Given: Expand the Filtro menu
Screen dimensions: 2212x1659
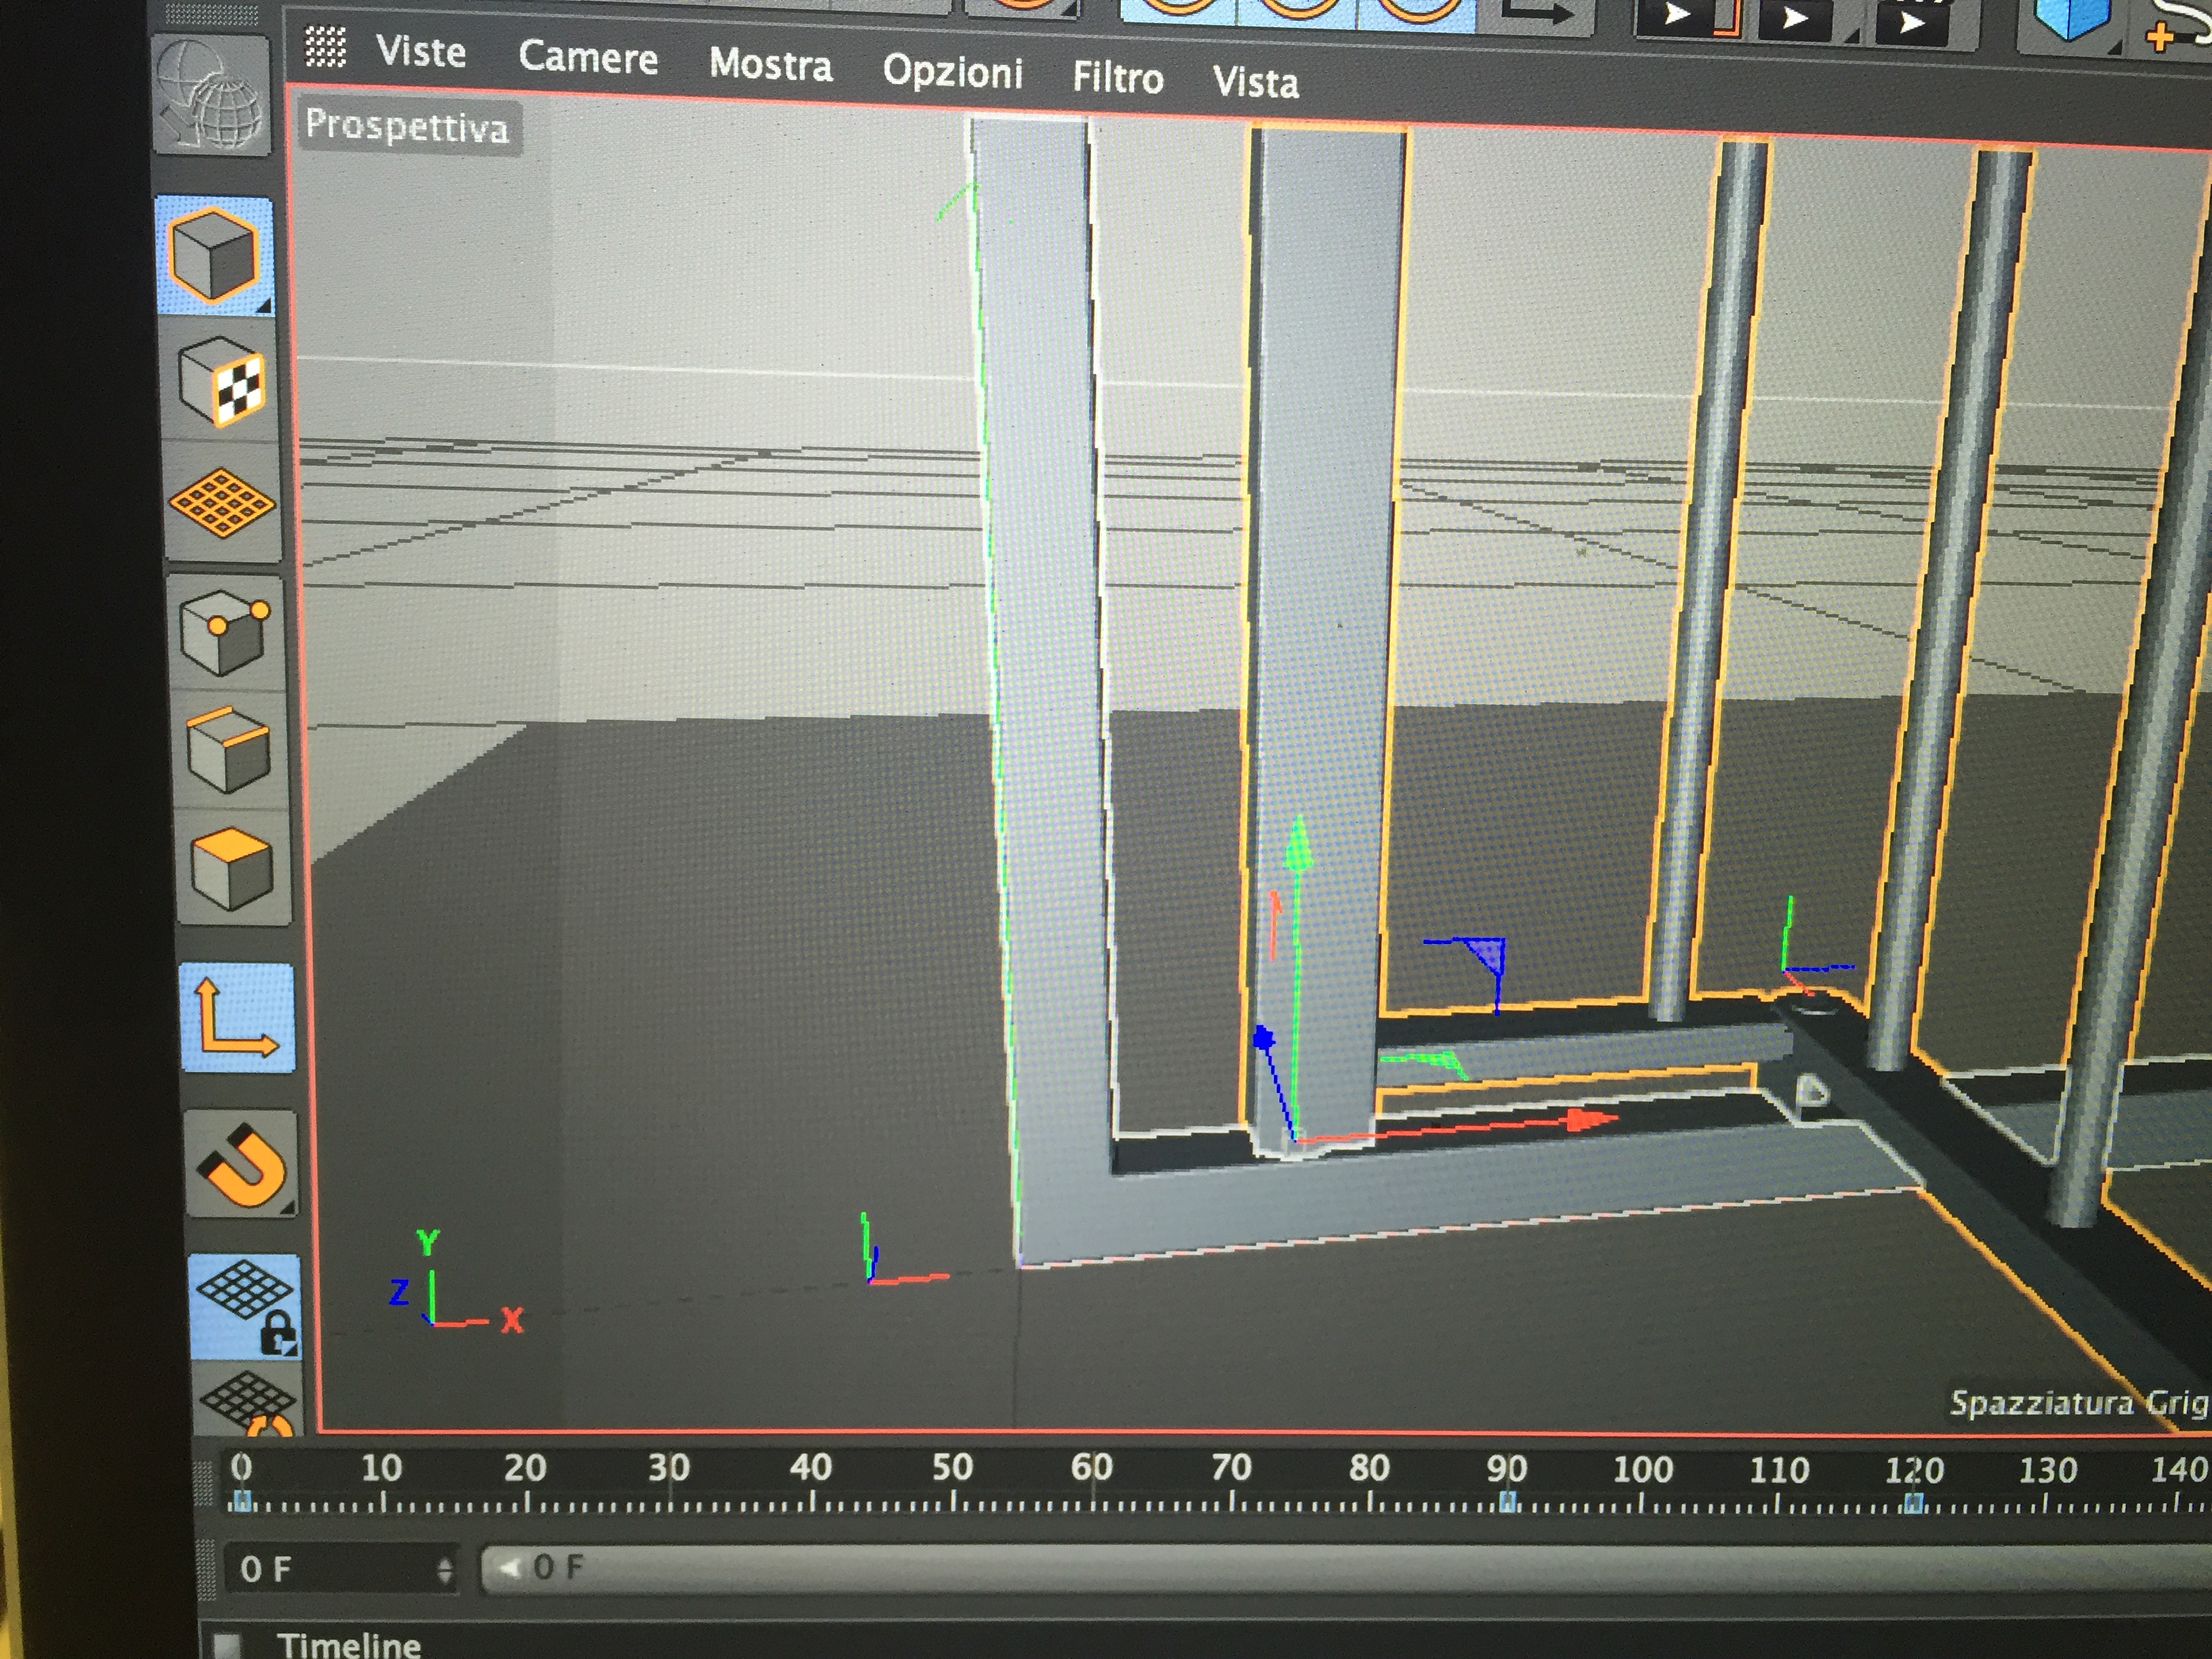Looking at the screenshot, I should click(1118, 77).
